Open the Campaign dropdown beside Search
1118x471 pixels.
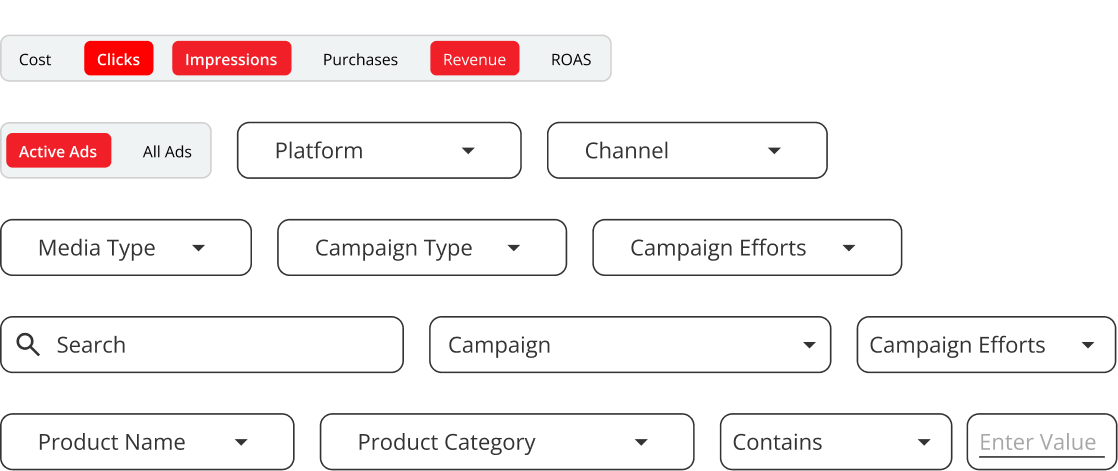[630, 345]
